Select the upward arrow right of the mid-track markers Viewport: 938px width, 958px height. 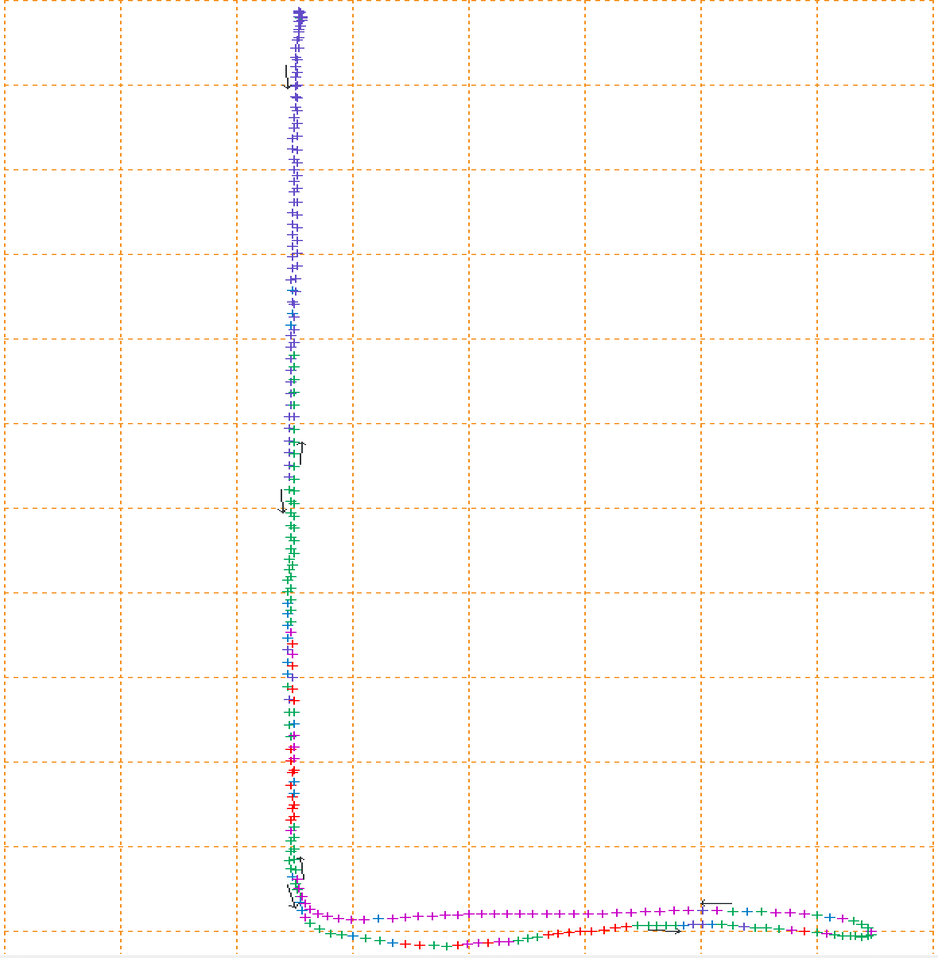[301, 453]
